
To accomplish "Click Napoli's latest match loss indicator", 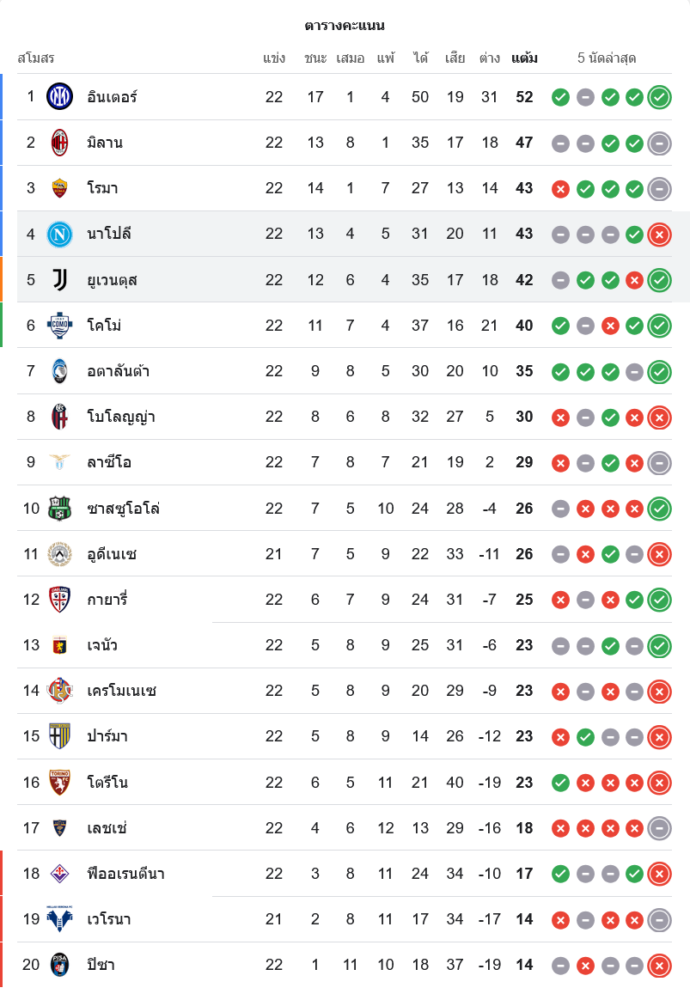I will (659, 234).
